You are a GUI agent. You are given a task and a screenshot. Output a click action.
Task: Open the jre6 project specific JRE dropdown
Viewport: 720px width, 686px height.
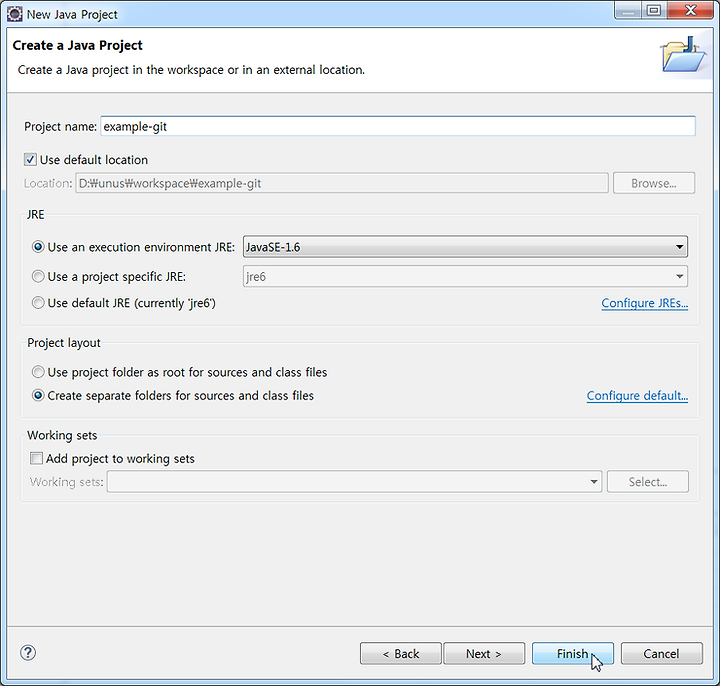coord(465,276)
